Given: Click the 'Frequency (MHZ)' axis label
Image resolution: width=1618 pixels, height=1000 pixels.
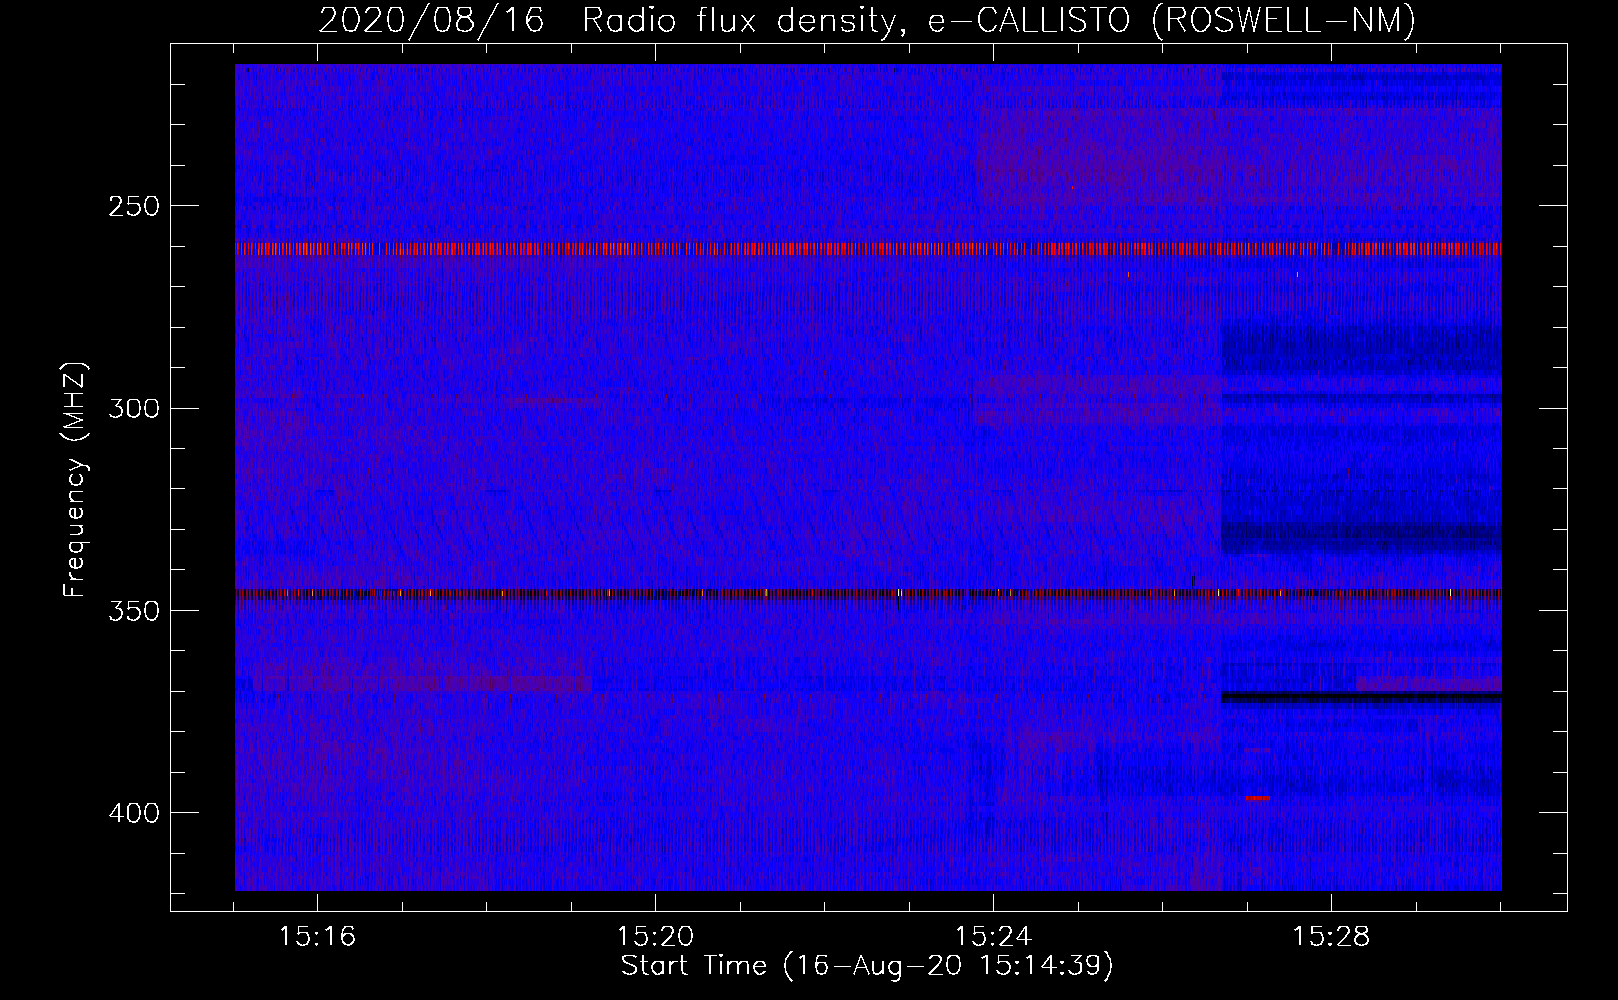Looking at the screenshot, I should (75, 480).
